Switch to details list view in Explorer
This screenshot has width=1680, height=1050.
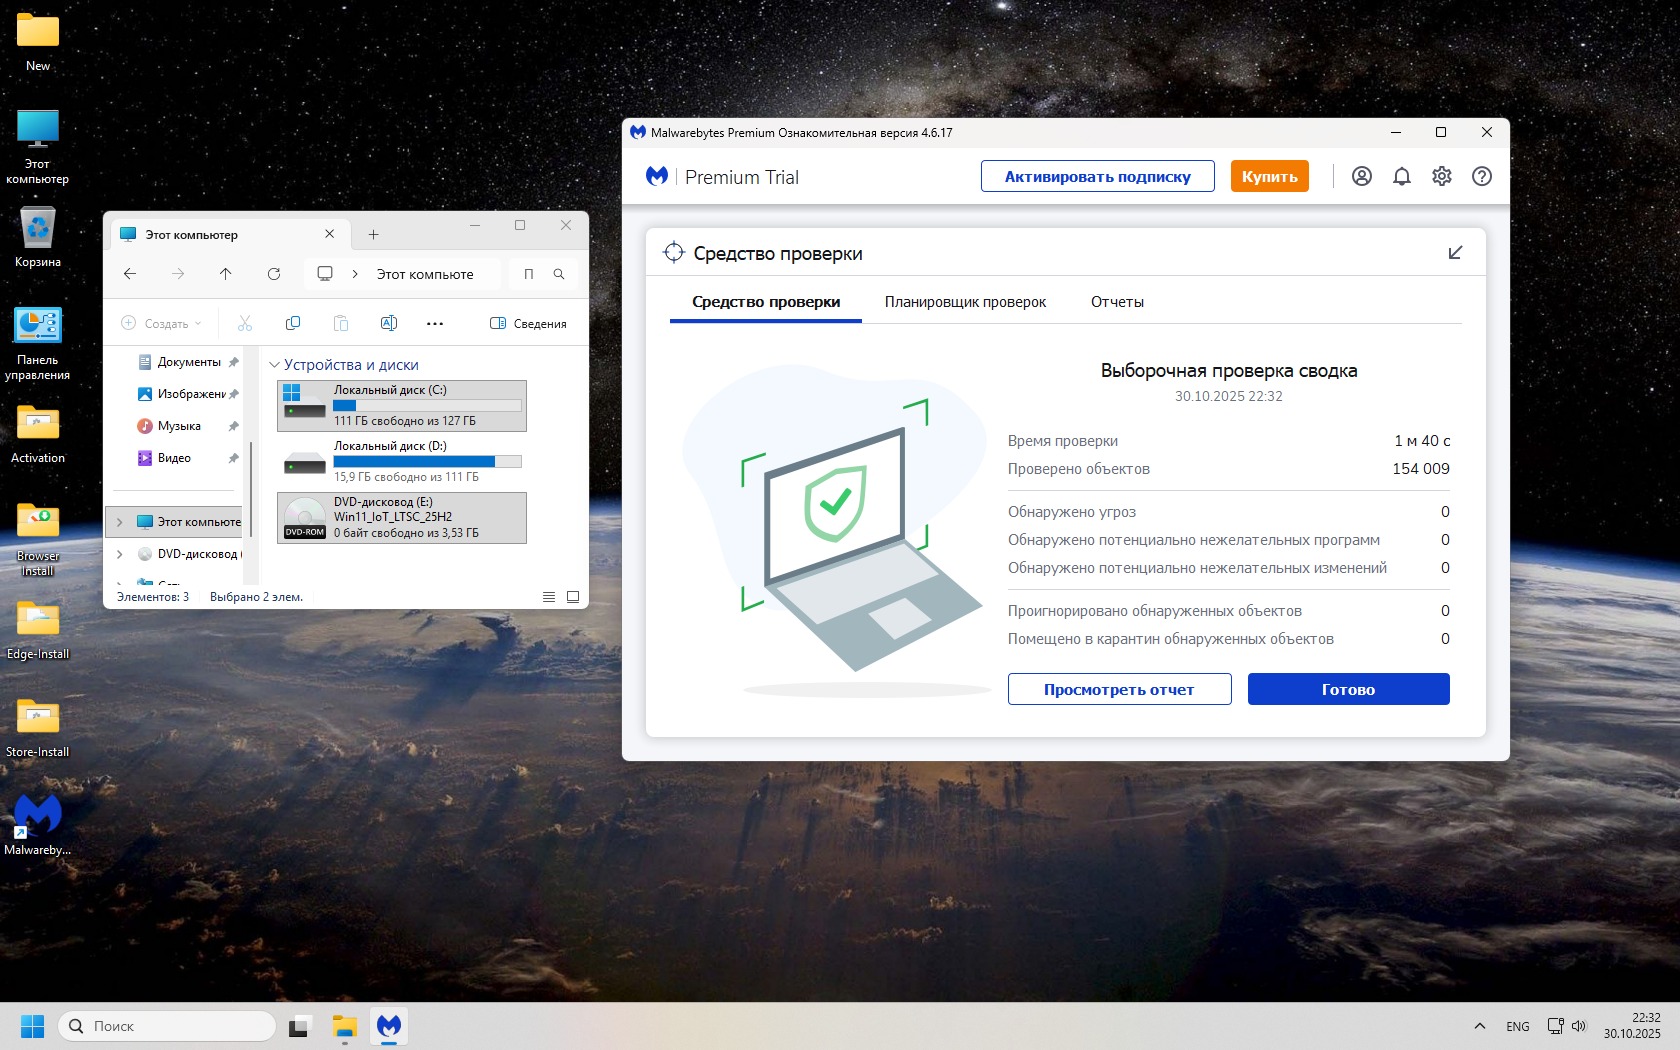click(x=549, y=597)
